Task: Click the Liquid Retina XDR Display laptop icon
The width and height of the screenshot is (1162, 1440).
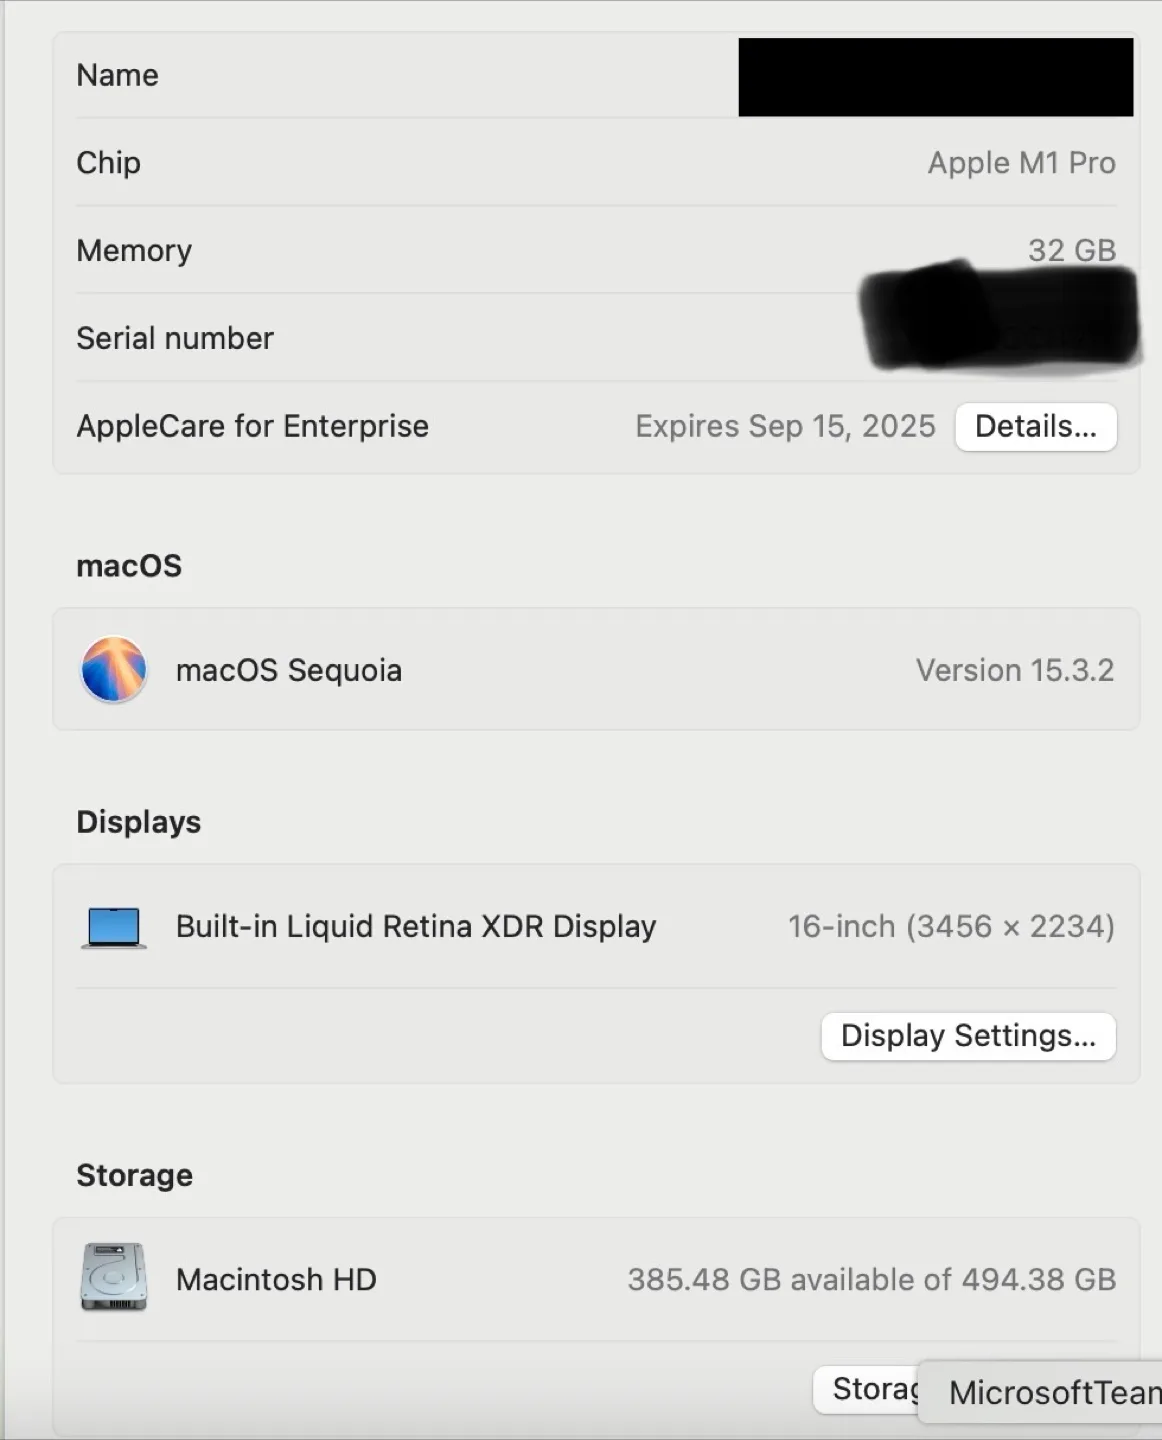Action: click(110, 926)
